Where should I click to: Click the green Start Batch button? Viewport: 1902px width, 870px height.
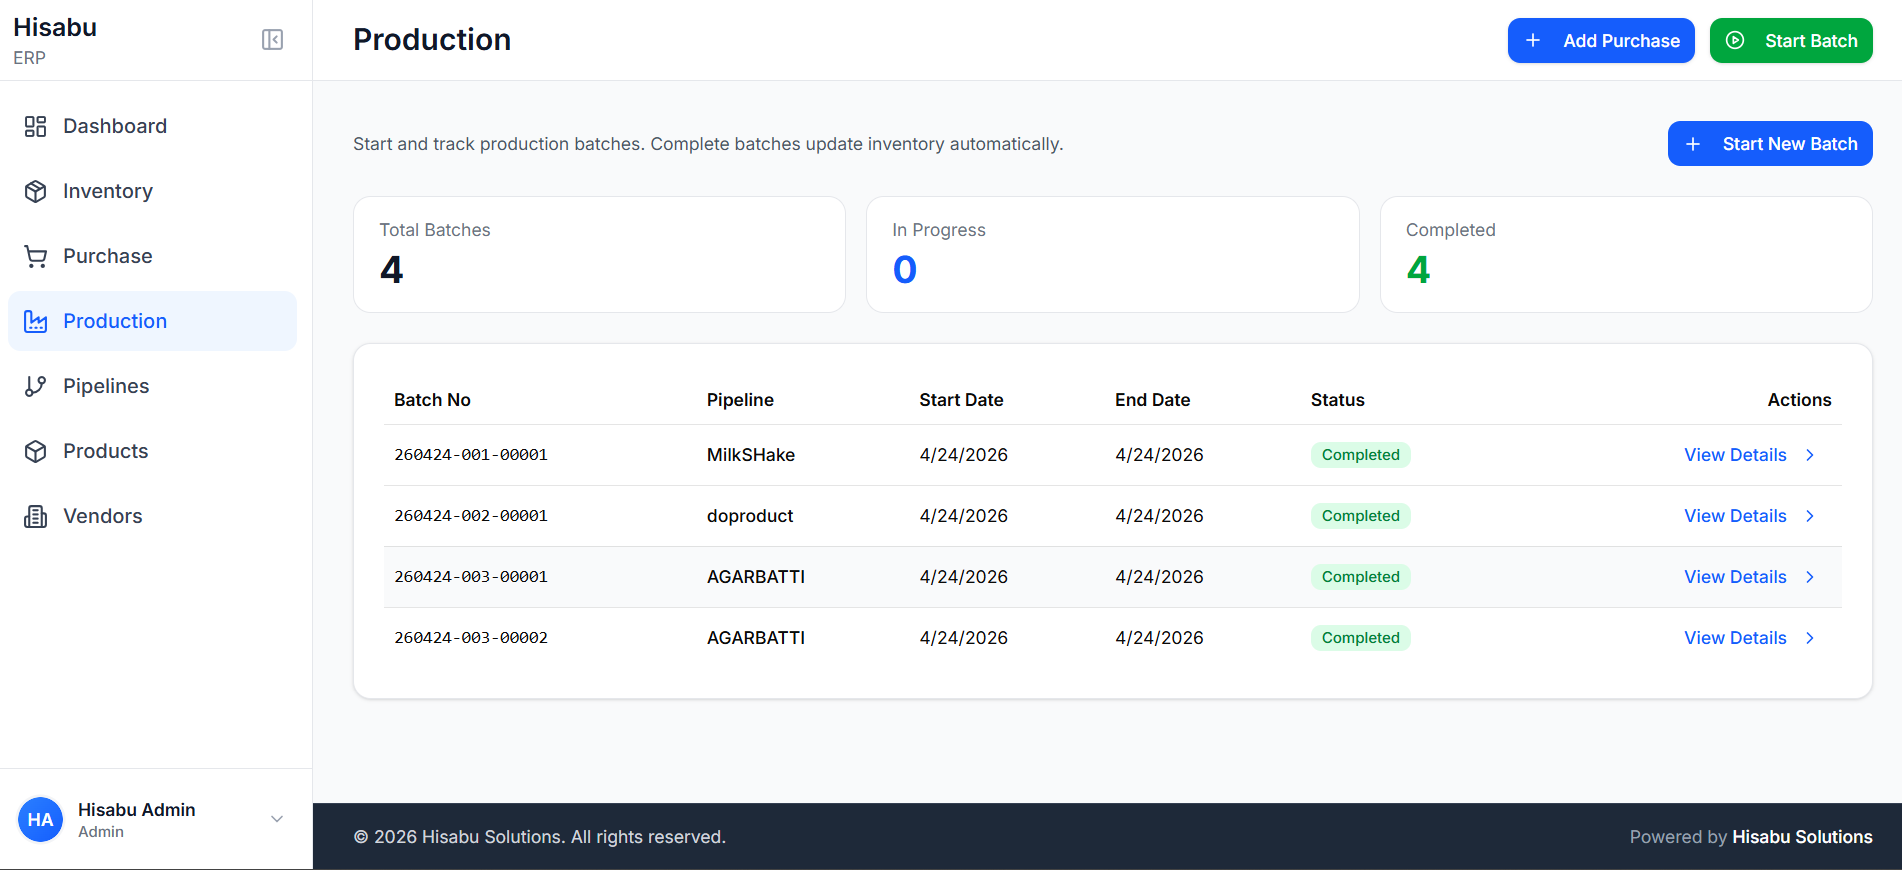coord(1791,41)
